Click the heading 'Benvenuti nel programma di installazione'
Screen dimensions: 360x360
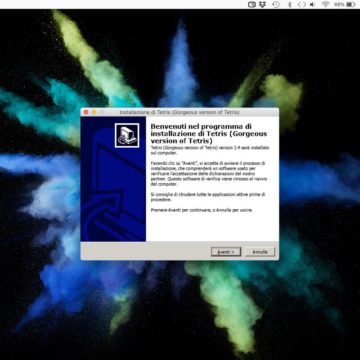pos(209,134)
